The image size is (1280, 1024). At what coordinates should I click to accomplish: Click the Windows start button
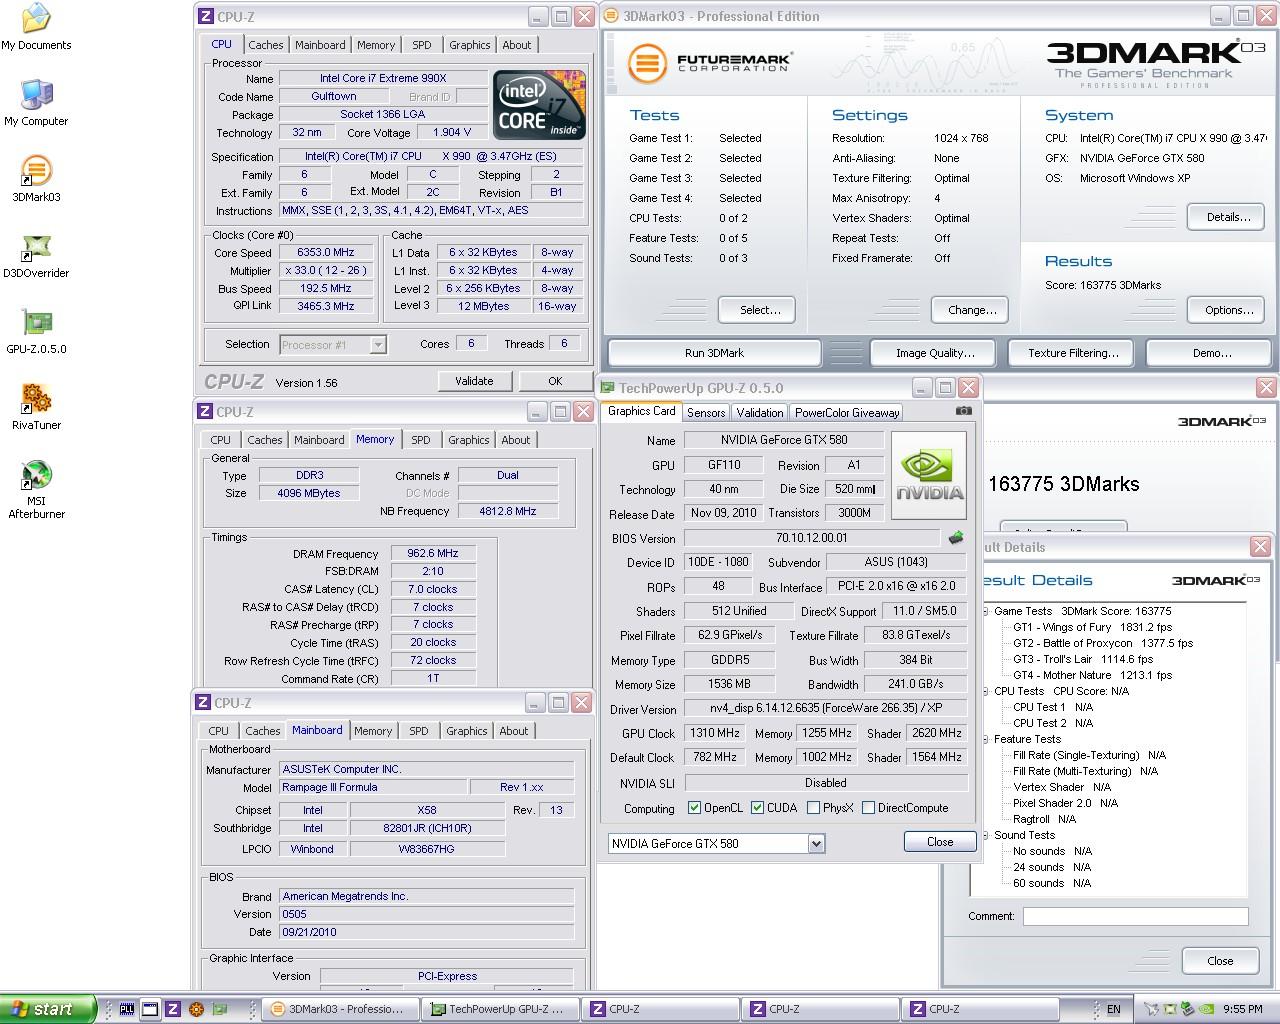coord(48,1009)
